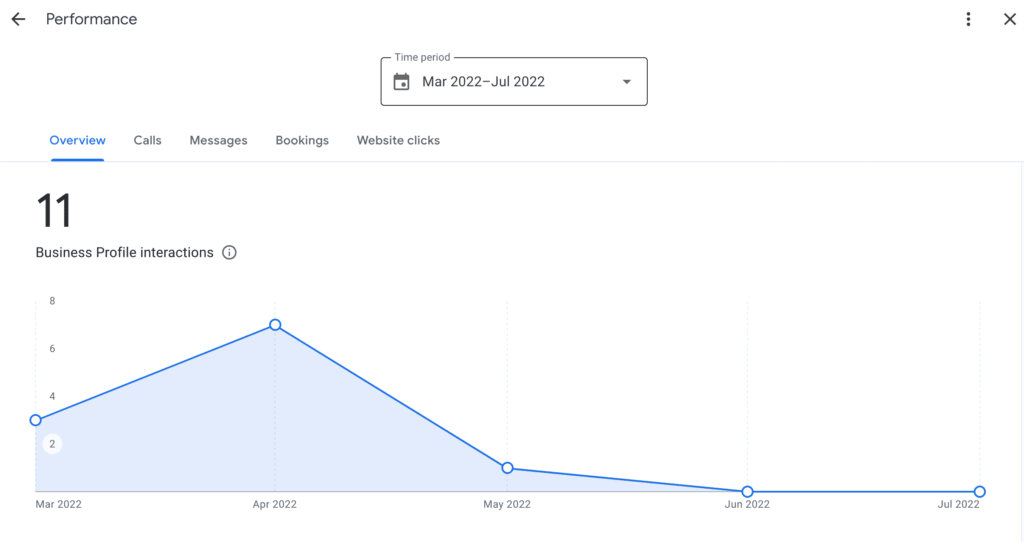Open the info icon beside Business Profile interactions

point(229,253)
